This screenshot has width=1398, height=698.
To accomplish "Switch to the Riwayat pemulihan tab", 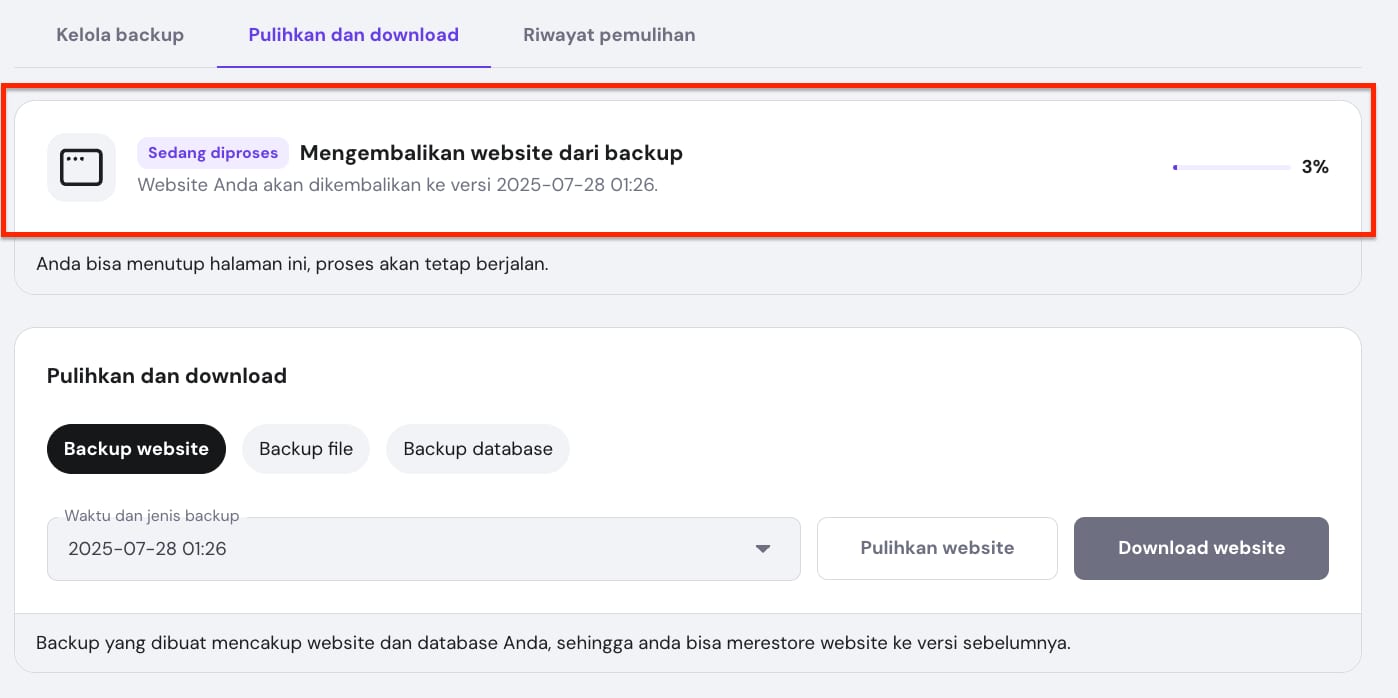I will (609, 35).
